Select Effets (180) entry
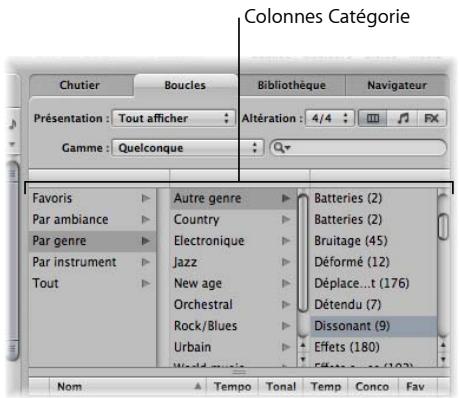The height and width of the screenshot is (398, 459). coord(373,348)
